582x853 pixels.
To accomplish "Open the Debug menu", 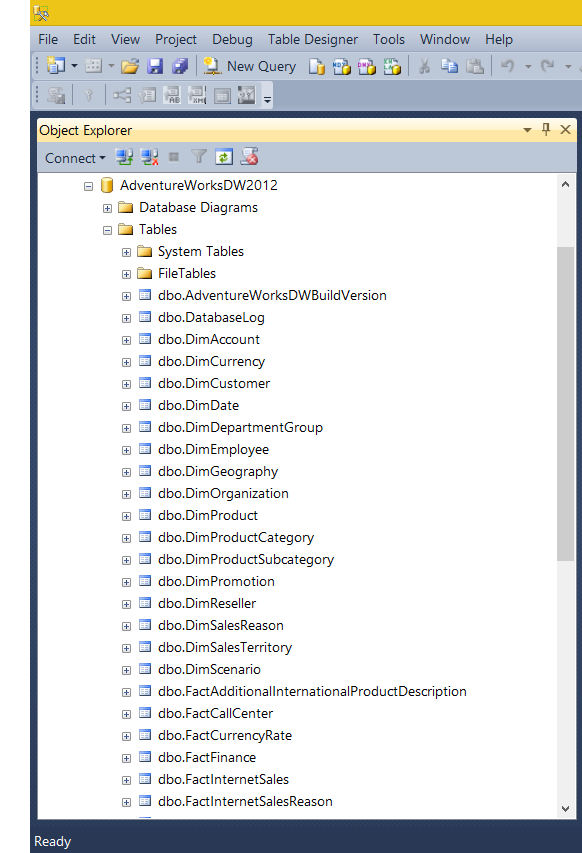I will pyautogui.click(x=232, y=40).
